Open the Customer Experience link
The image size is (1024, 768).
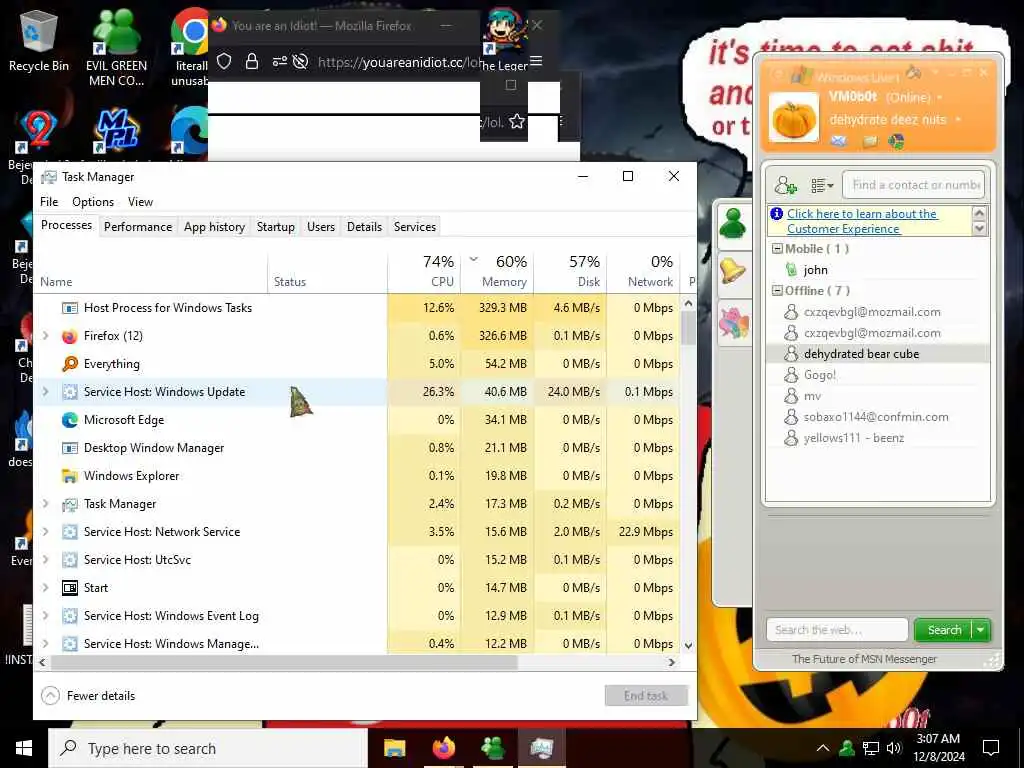862,221
